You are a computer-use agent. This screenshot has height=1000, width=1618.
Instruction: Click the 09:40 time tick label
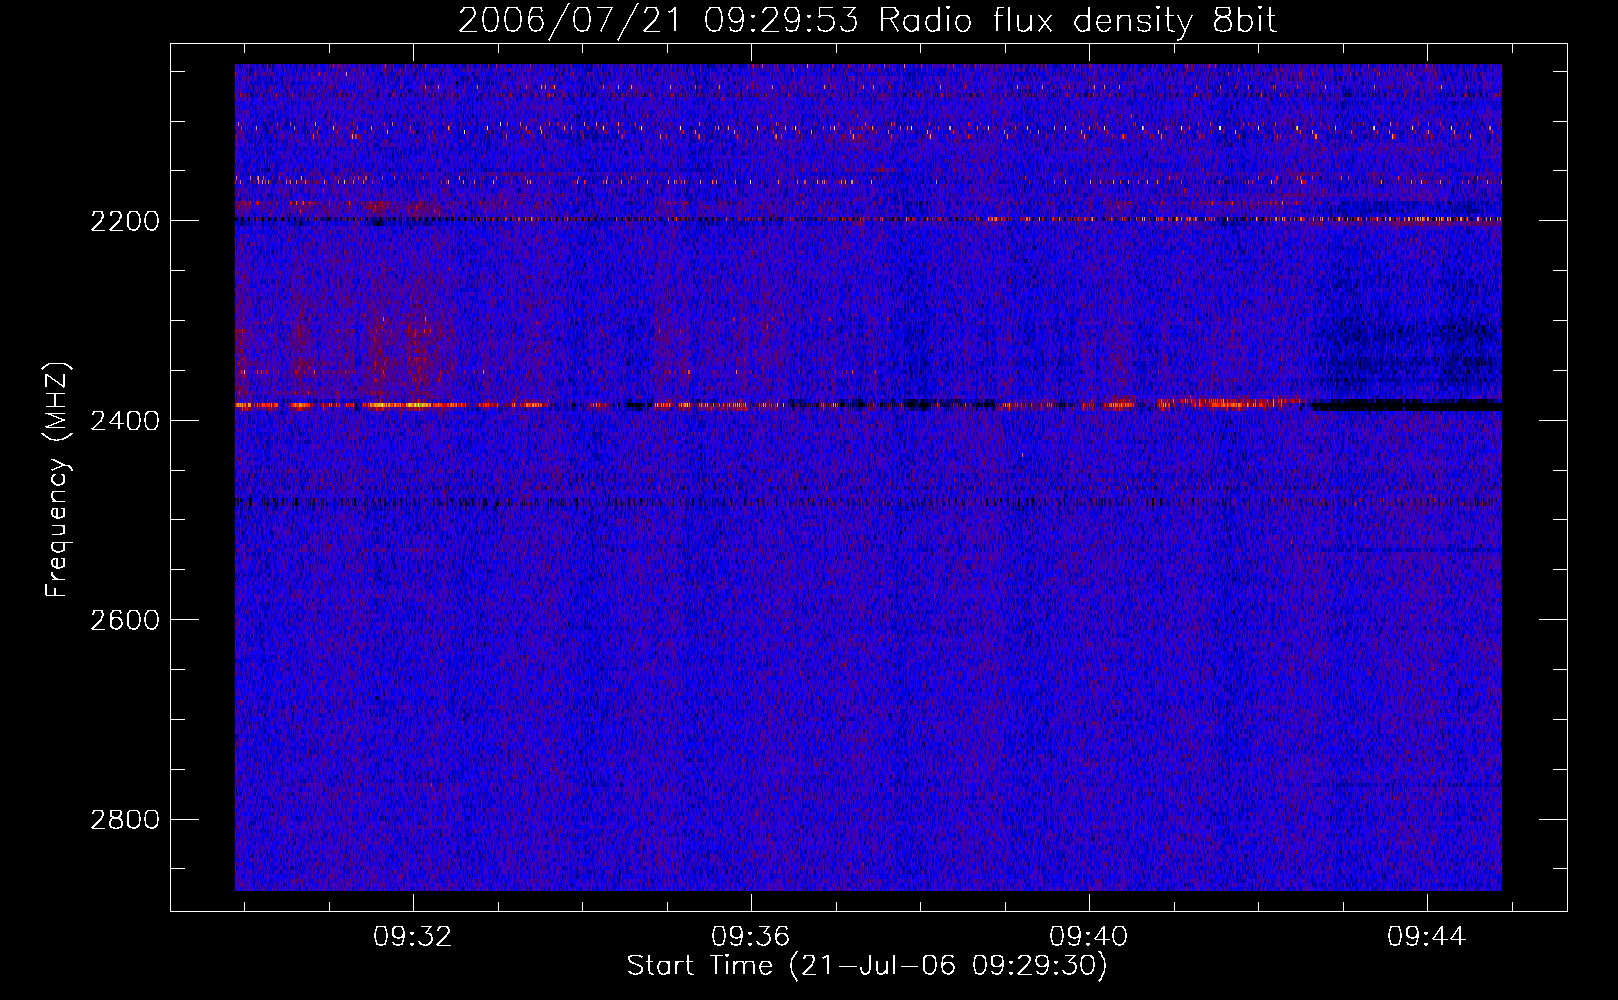pyautogui.click(x=1089, y=937)
